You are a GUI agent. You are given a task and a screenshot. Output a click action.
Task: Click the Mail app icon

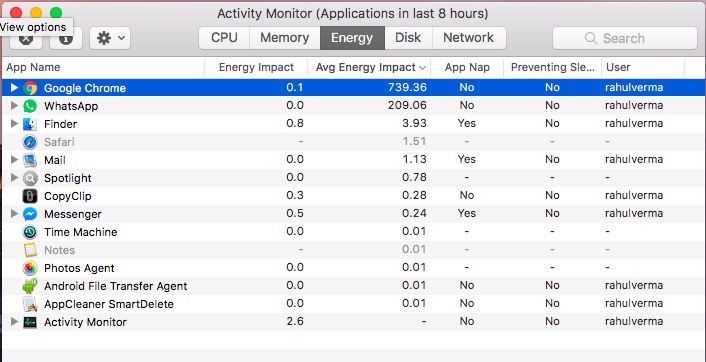(x=30, y=160)
